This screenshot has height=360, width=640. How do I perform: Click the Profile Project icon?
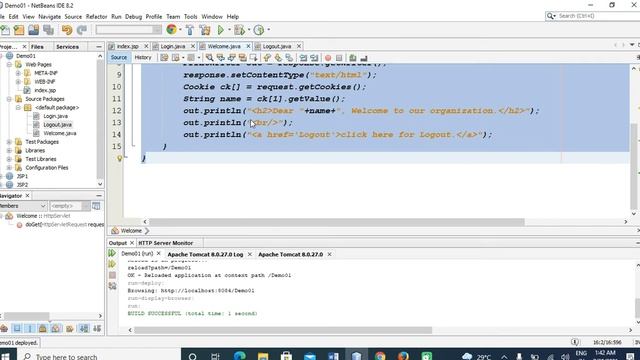tap(259, 30)
